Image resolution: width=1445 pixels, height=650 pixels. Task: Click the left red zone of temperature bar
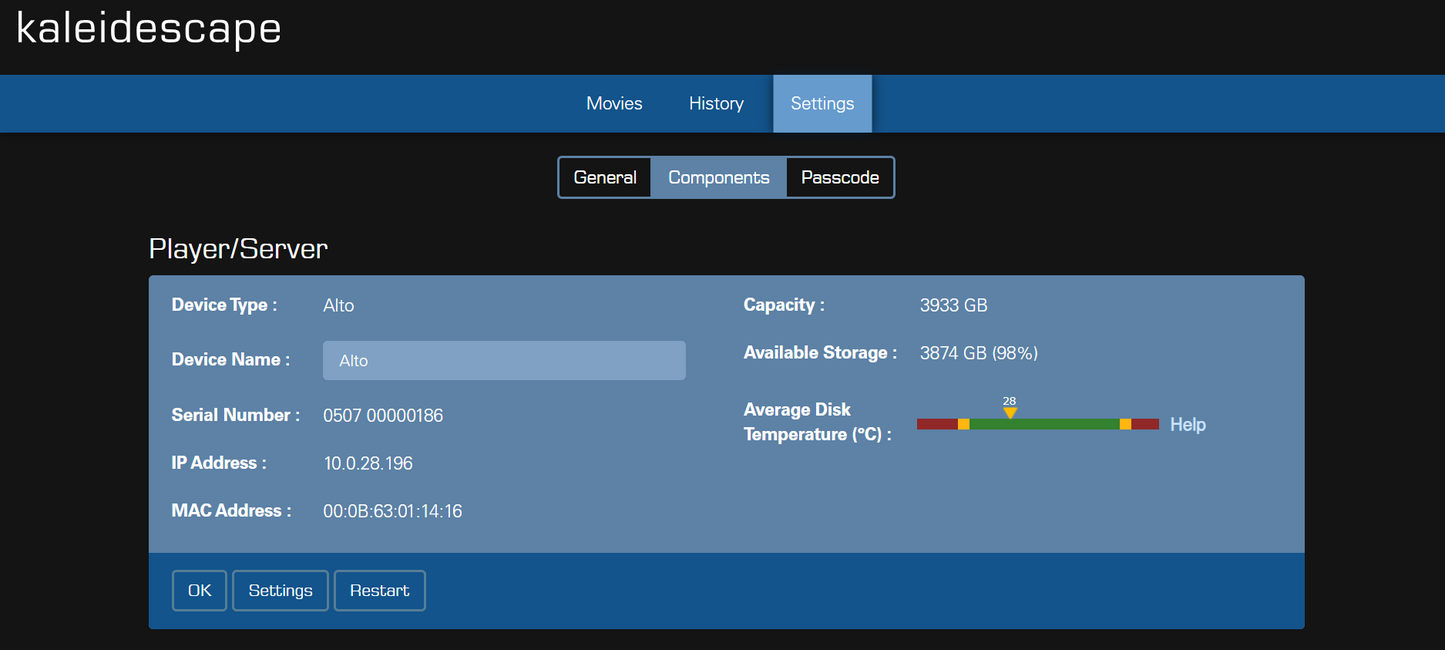(937, 424)
